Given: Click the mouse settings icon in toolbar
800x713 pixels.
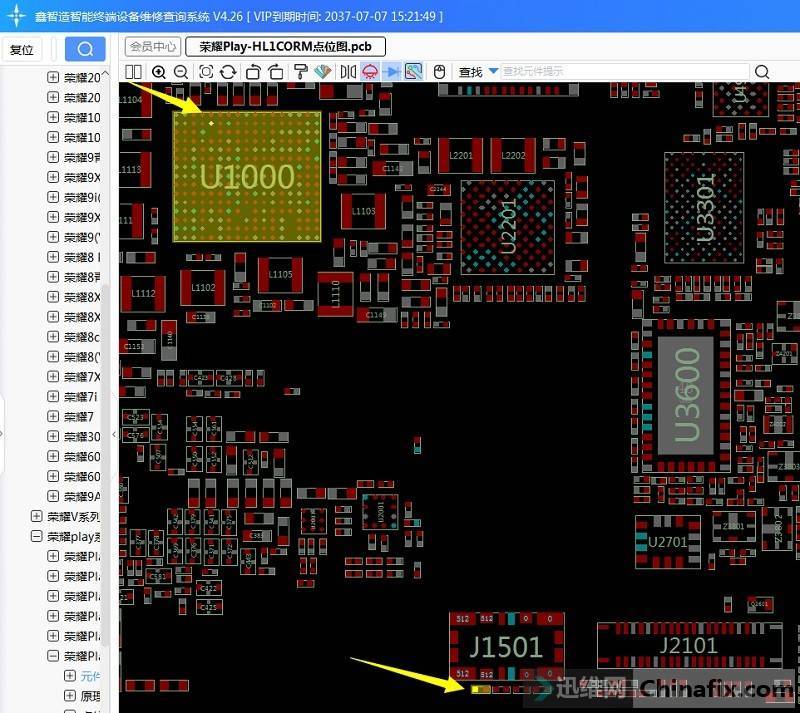Looking at the screenshot, I should click(439, 72).
